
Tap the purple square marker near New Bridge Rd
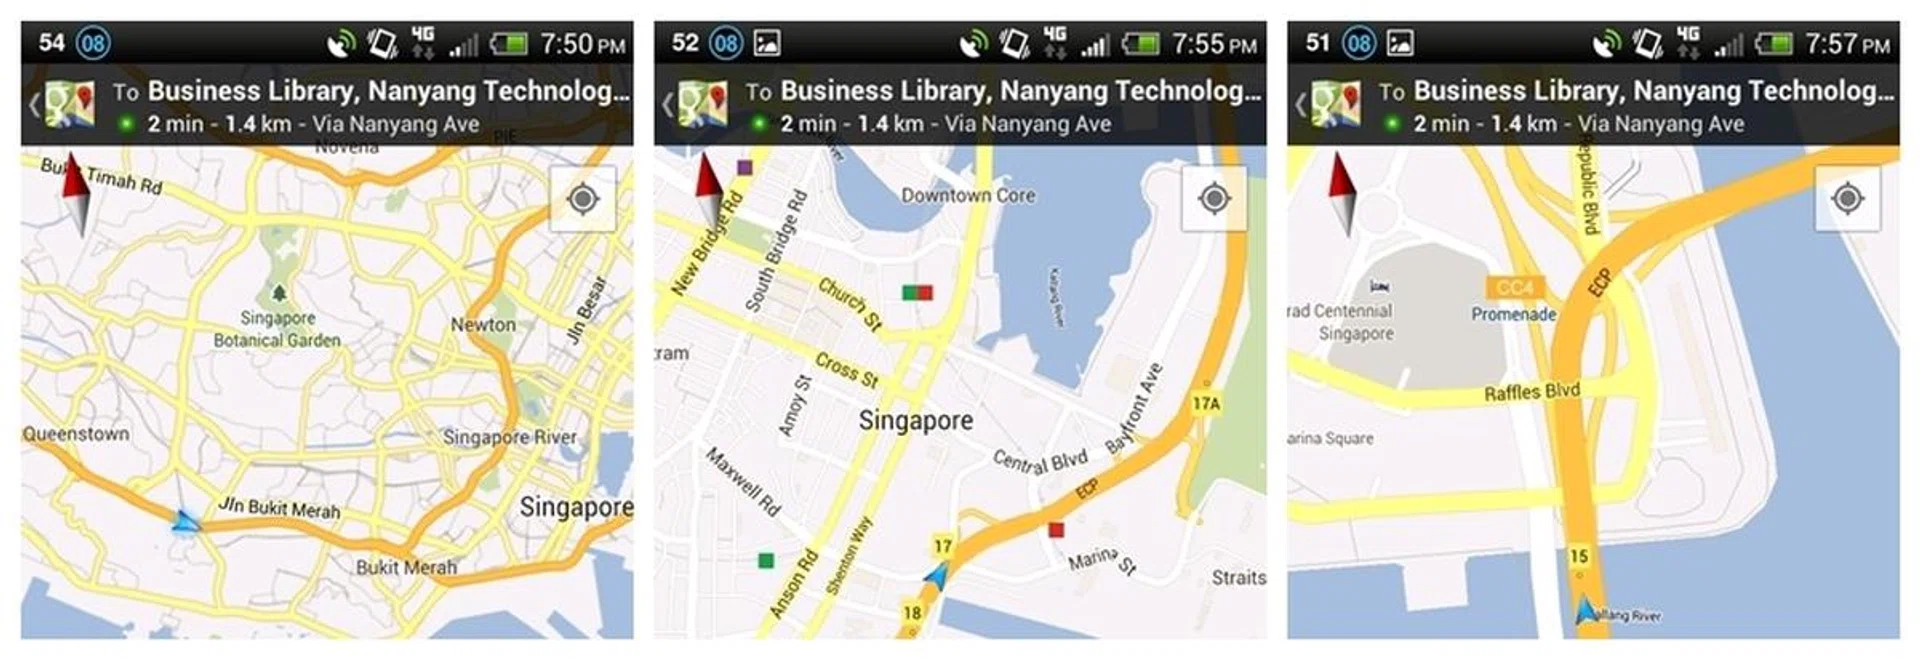coord(744,167)
